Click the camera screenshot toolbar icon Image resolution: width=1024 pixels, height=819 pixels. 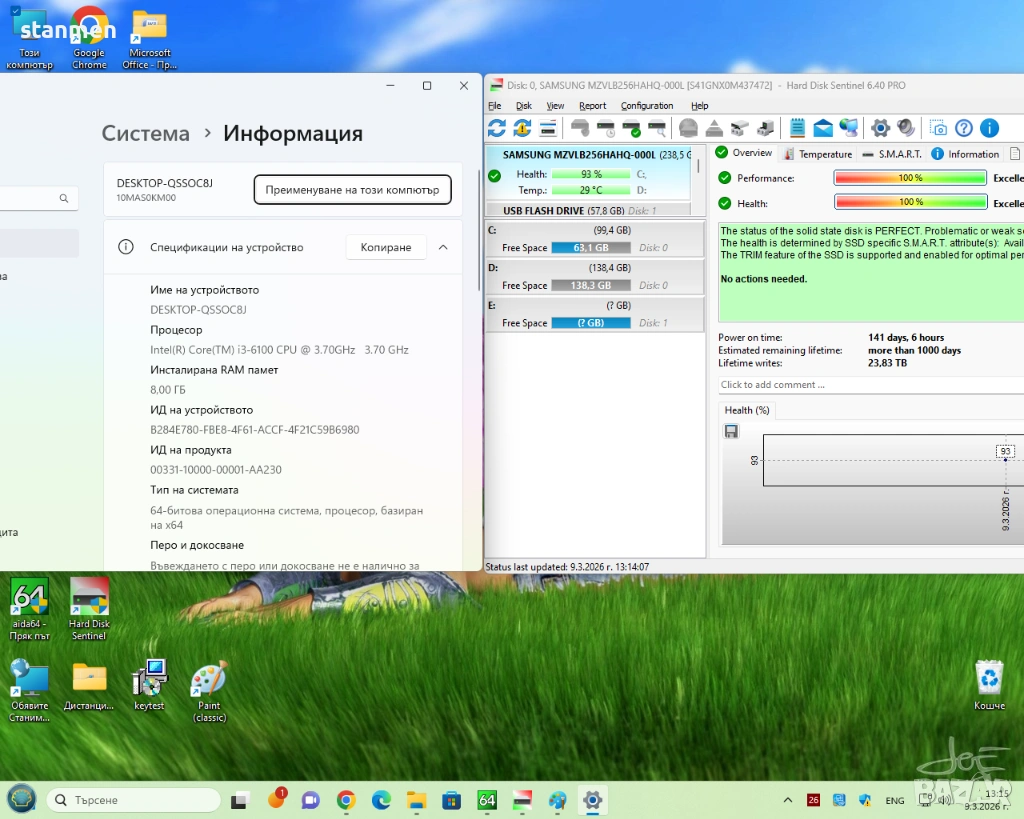pyautogui.click(x=938, y=128)
